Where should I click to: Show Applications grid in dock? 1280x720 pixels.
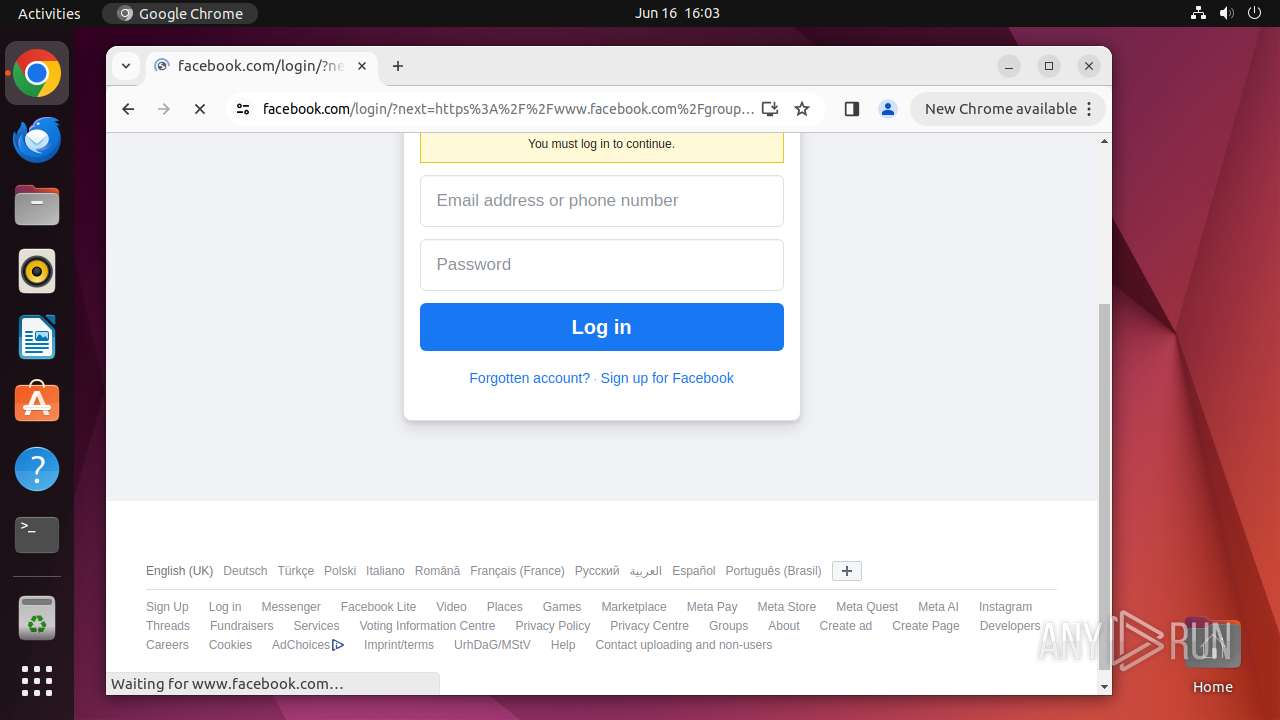tap(37, 681)
